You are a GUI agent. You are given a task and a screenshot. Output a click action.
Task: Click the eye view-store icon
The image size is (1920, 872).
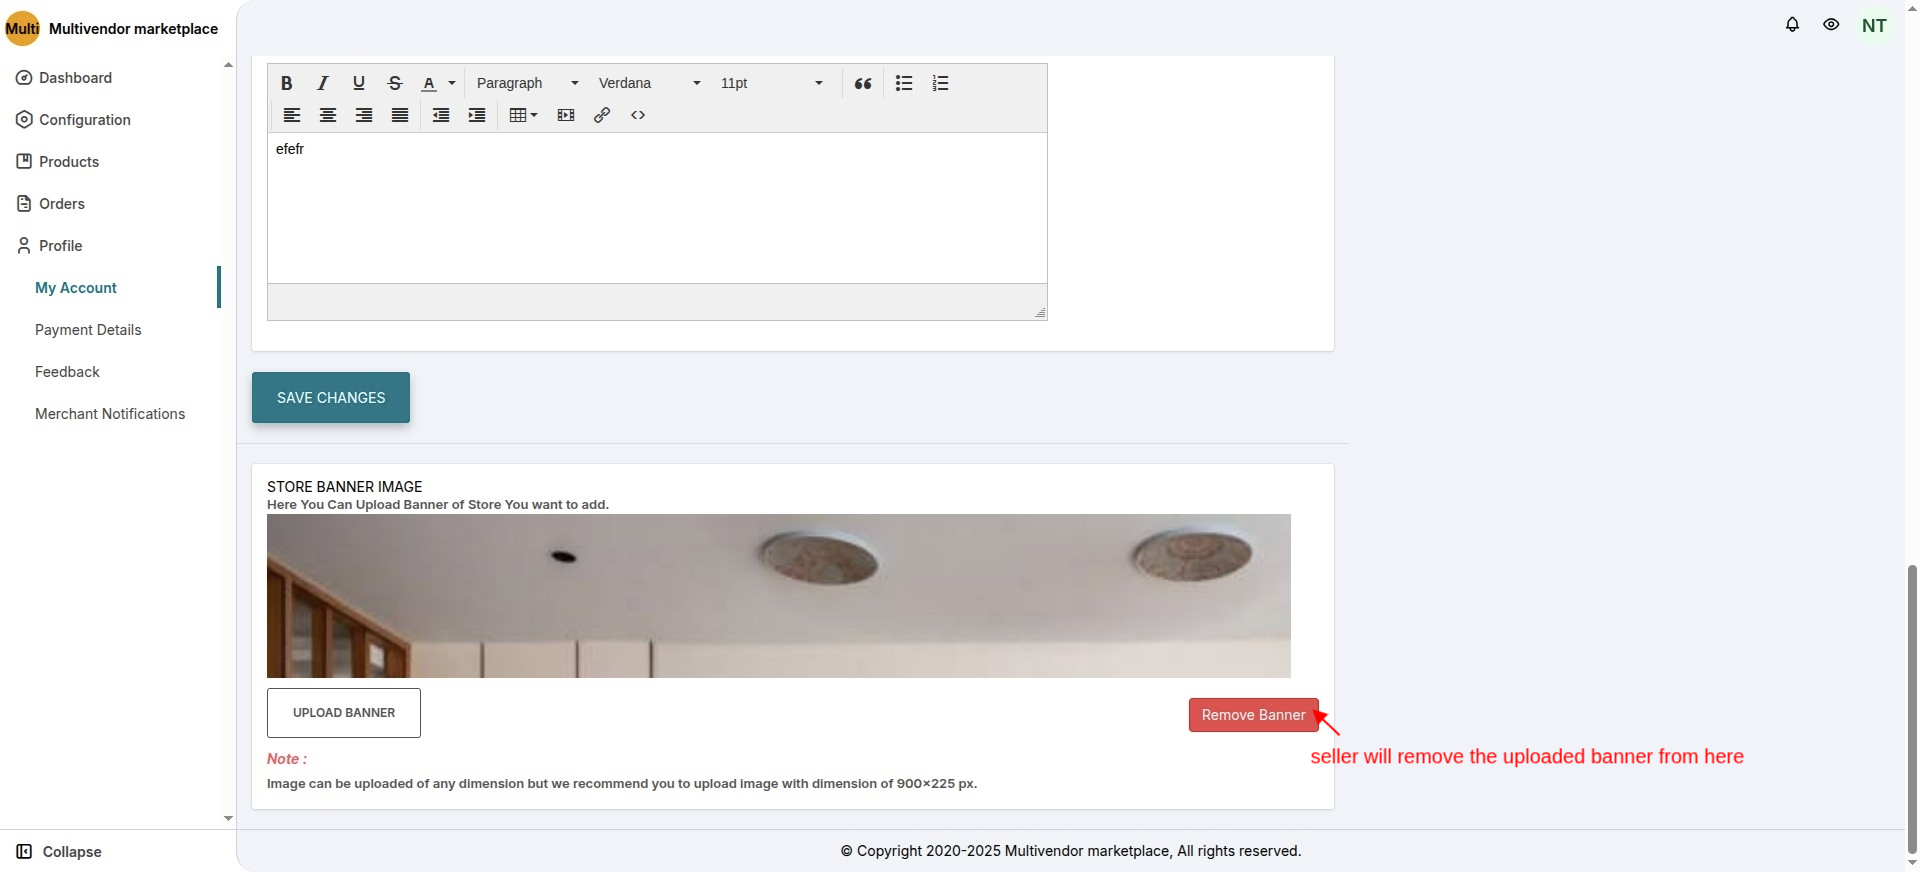pos(1831,25)
